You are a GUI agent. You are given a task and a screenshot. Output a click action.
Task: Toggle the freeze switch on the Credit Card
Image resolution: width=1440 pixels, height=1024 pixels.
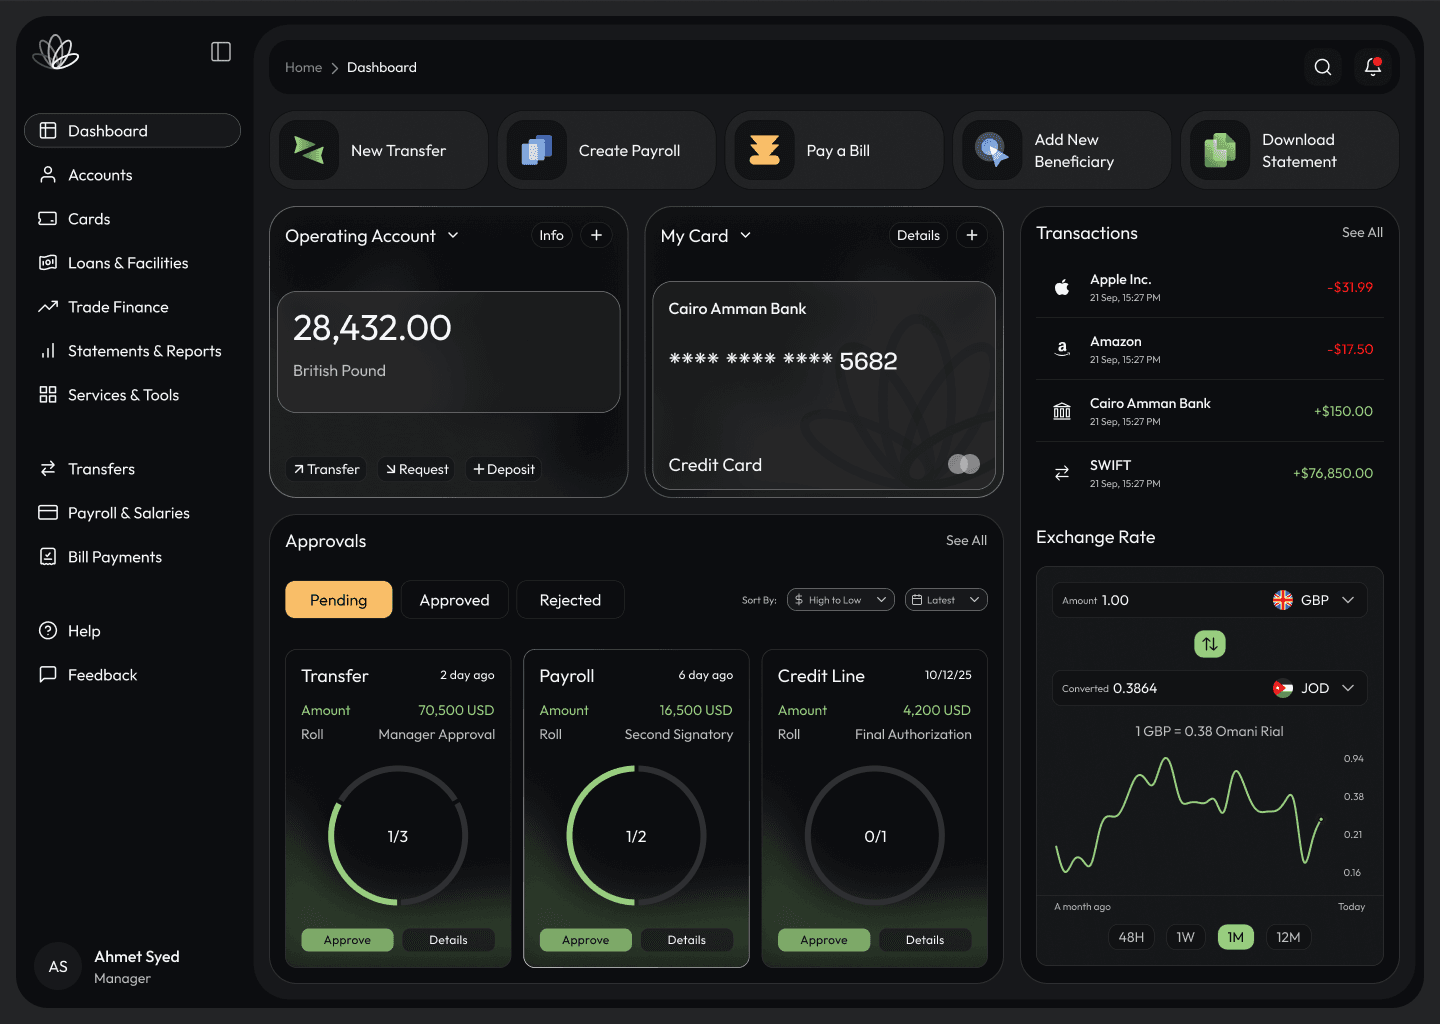click(x=962, y=464)
